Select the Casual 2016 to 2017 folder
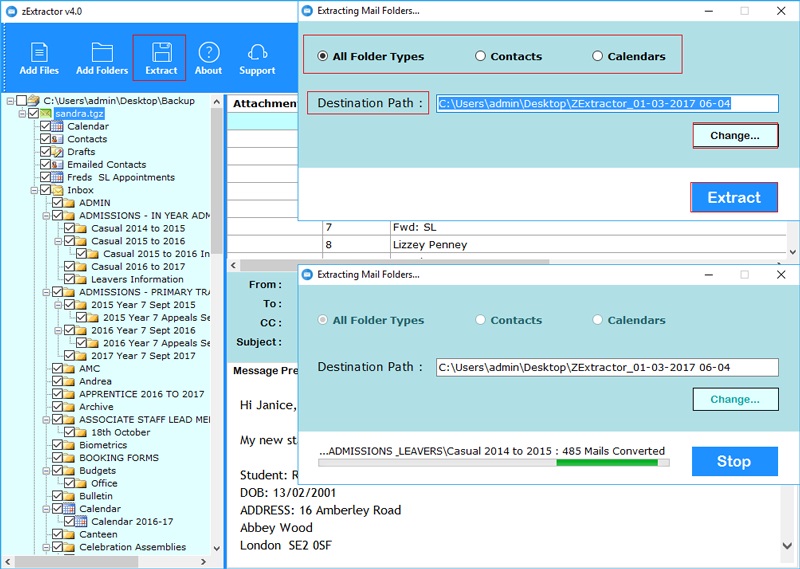 pos(138,266)
